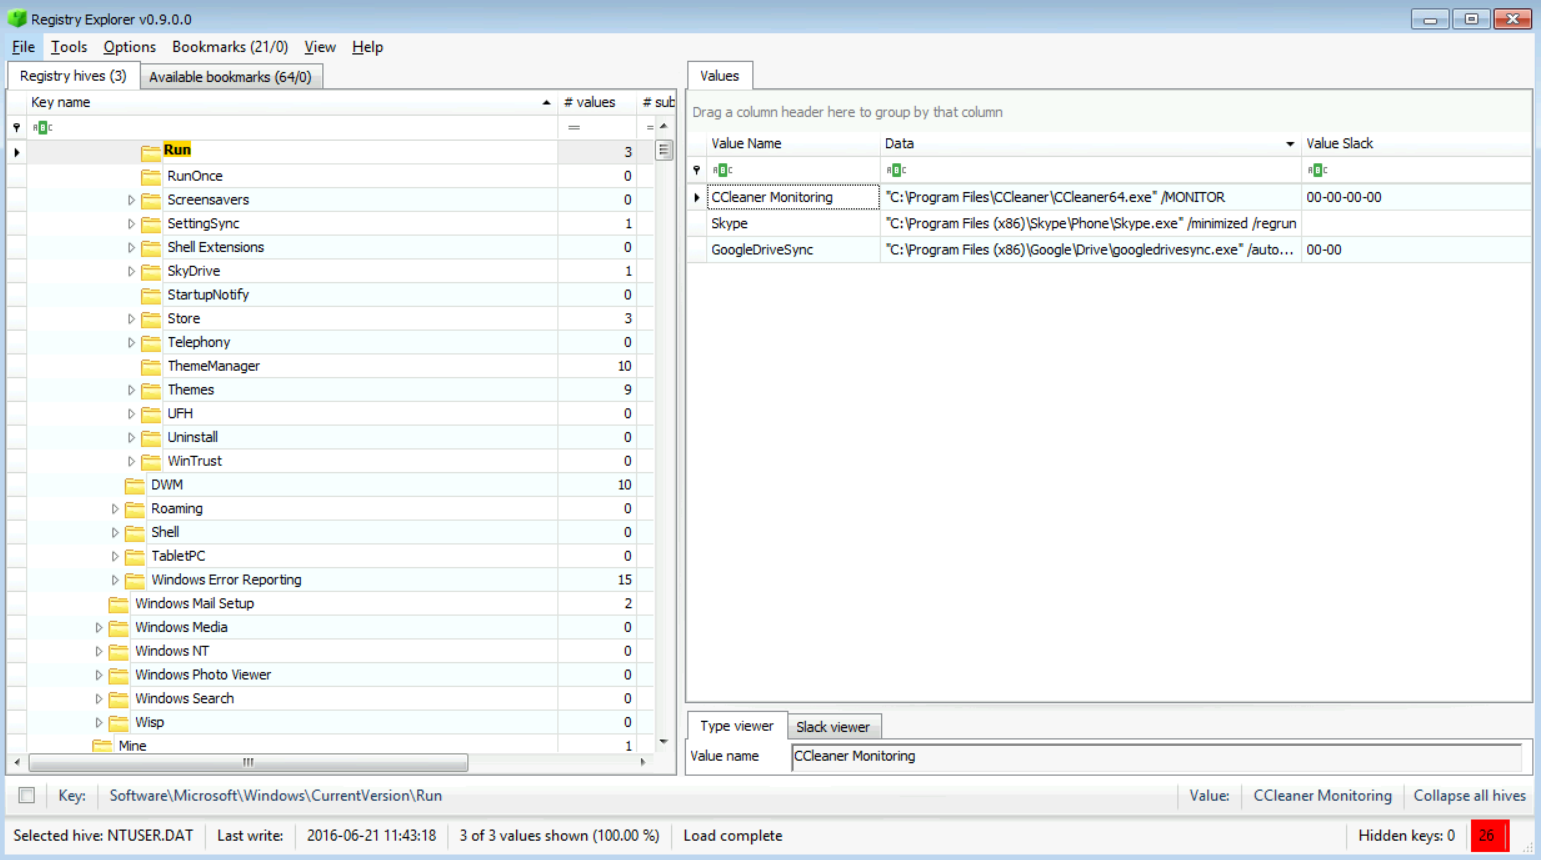Toggle the checkbox beside the Key path
The height and width of the screenshot is (860, 1541).
(27, 796)
